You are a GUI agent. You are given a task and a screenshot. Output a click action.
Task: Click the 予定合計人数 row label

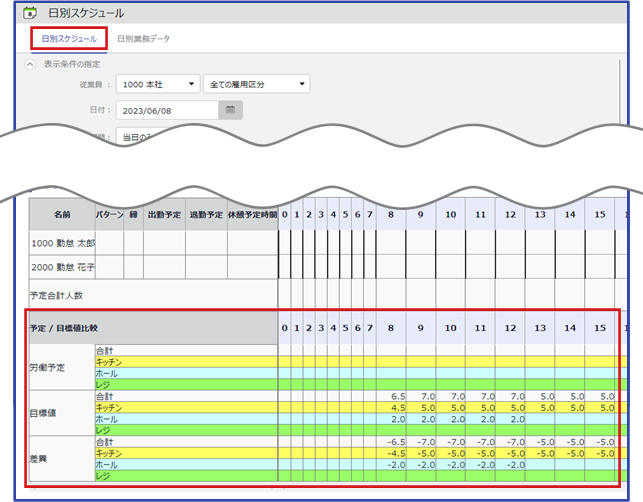57,295
